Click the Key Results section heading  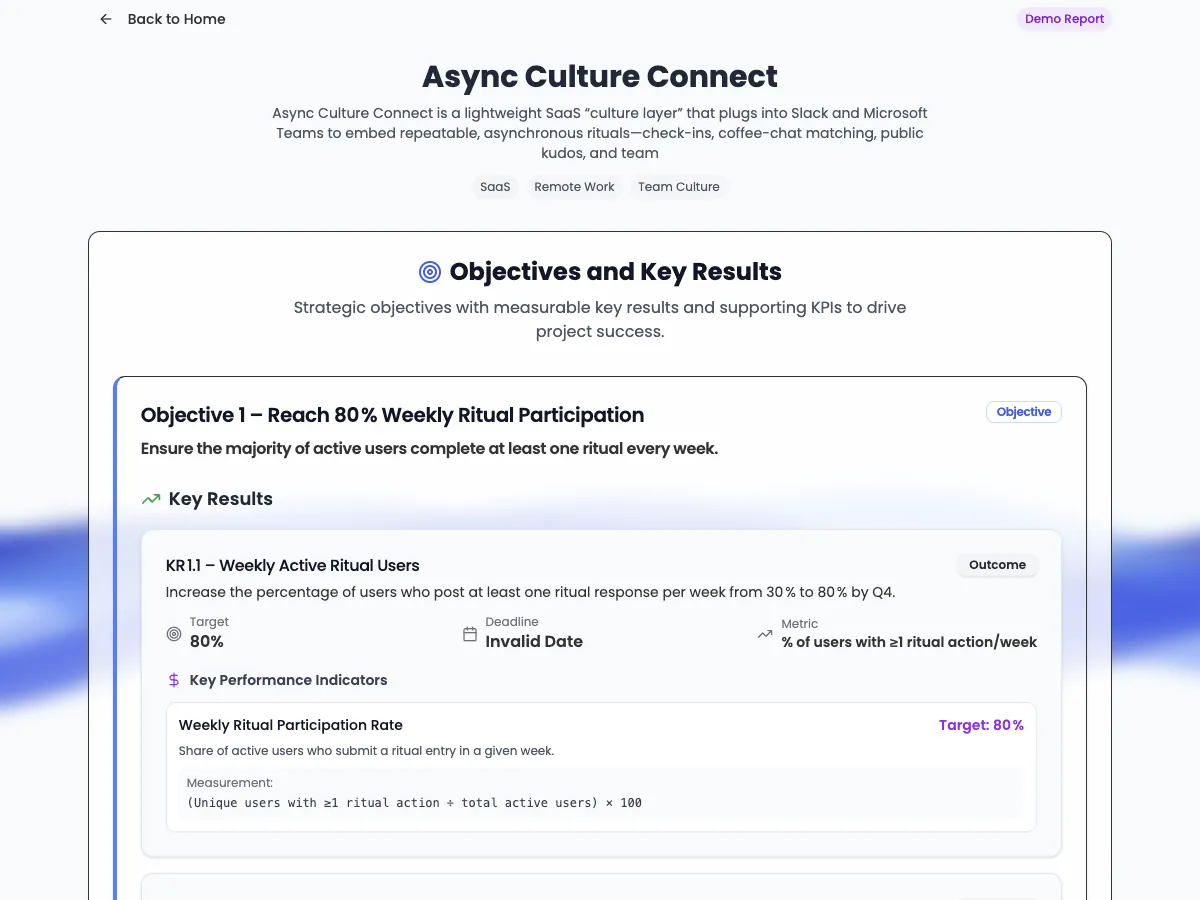click(221, 499)
